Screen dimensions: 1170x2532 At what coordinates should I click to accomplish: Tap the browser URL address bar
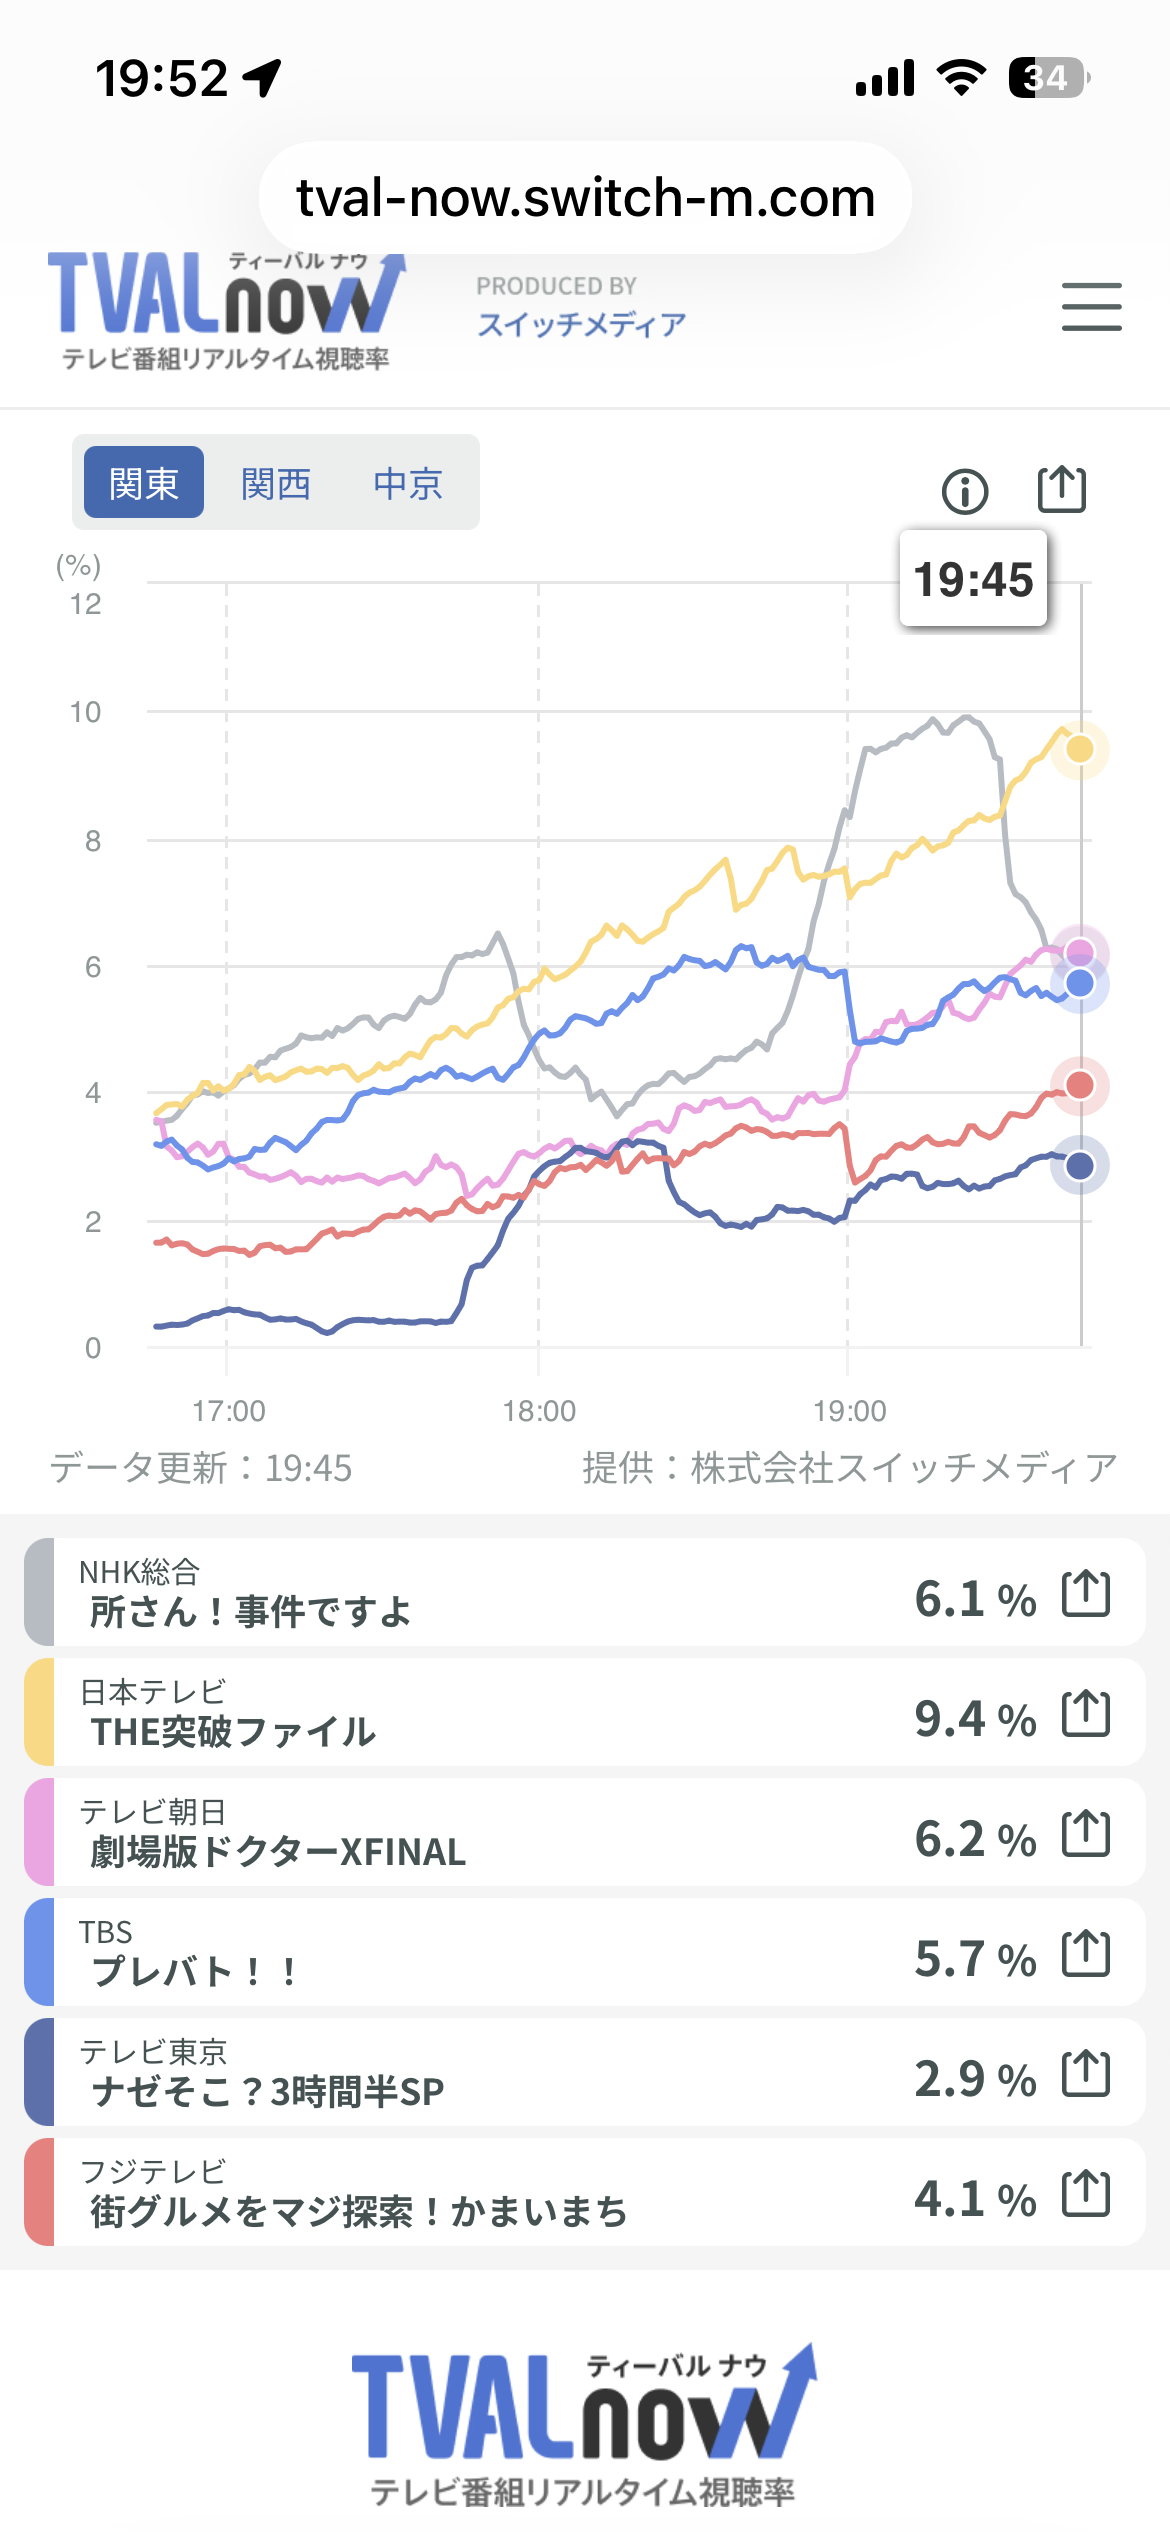pyautogui.click(x=585, y=198)
